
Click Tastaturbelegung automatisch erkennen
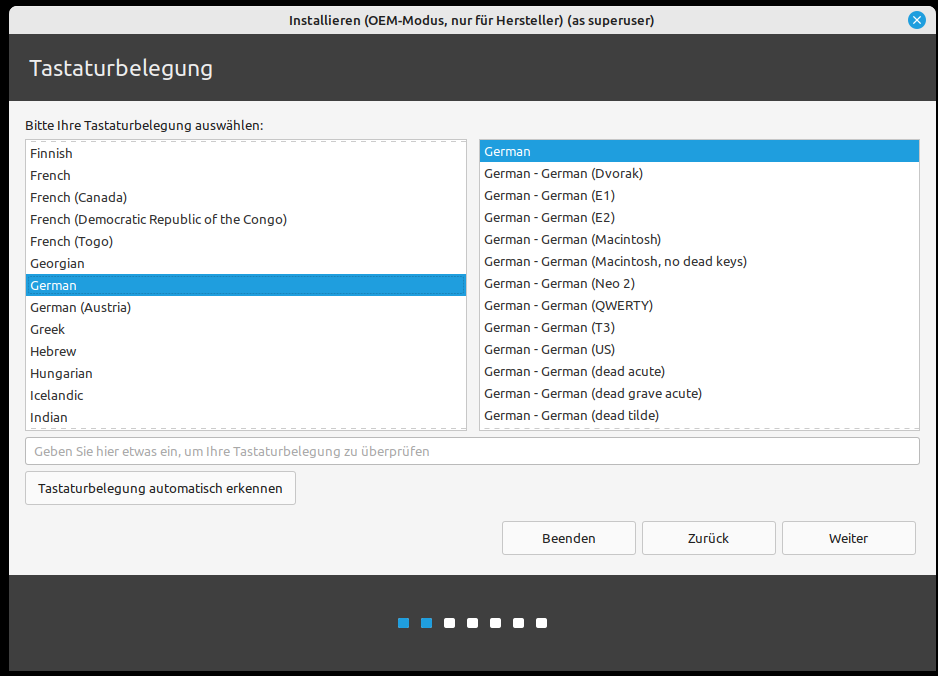(x=160, y=489)
